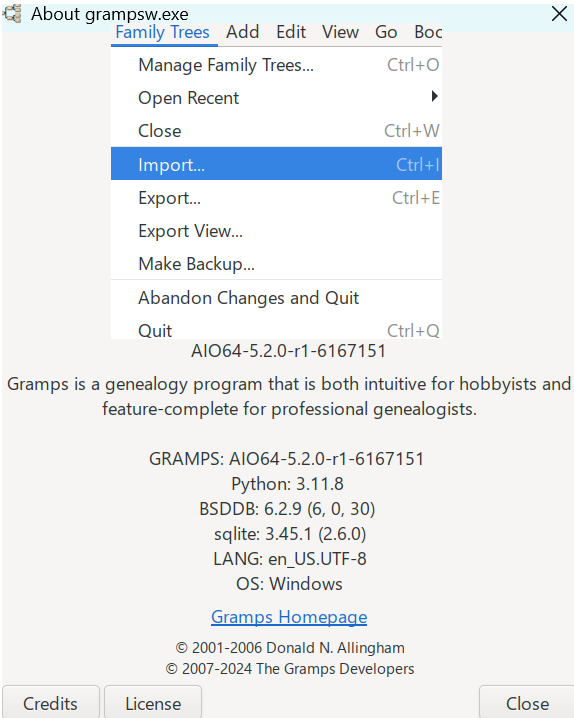Click the Credits button
574x718 pixels.
[x=50, y=703]
